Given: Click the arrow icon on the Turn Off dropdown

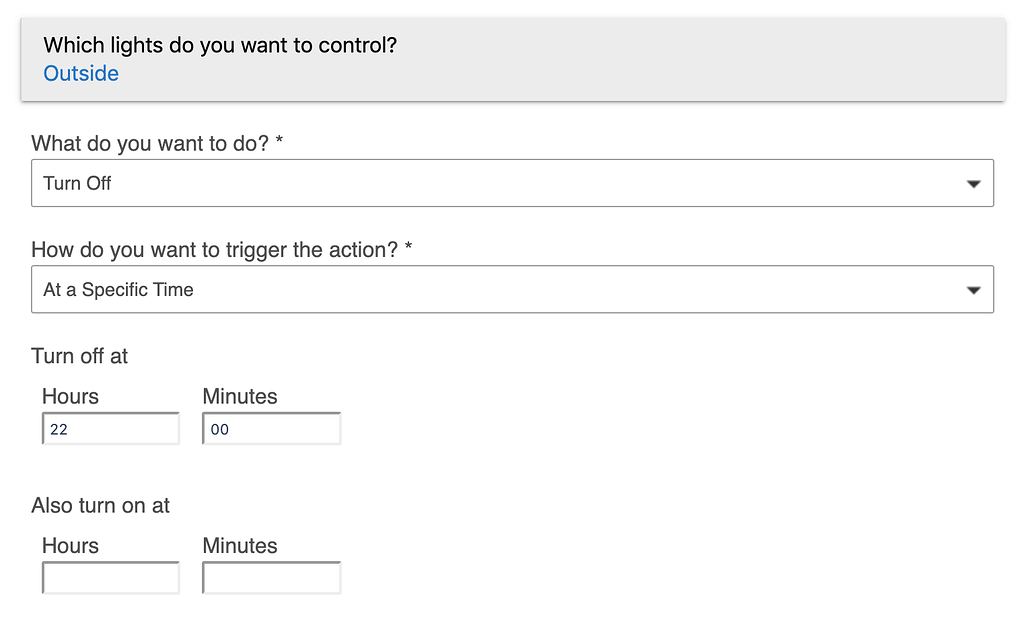Looking at the screenshot, I should point(973,184).
